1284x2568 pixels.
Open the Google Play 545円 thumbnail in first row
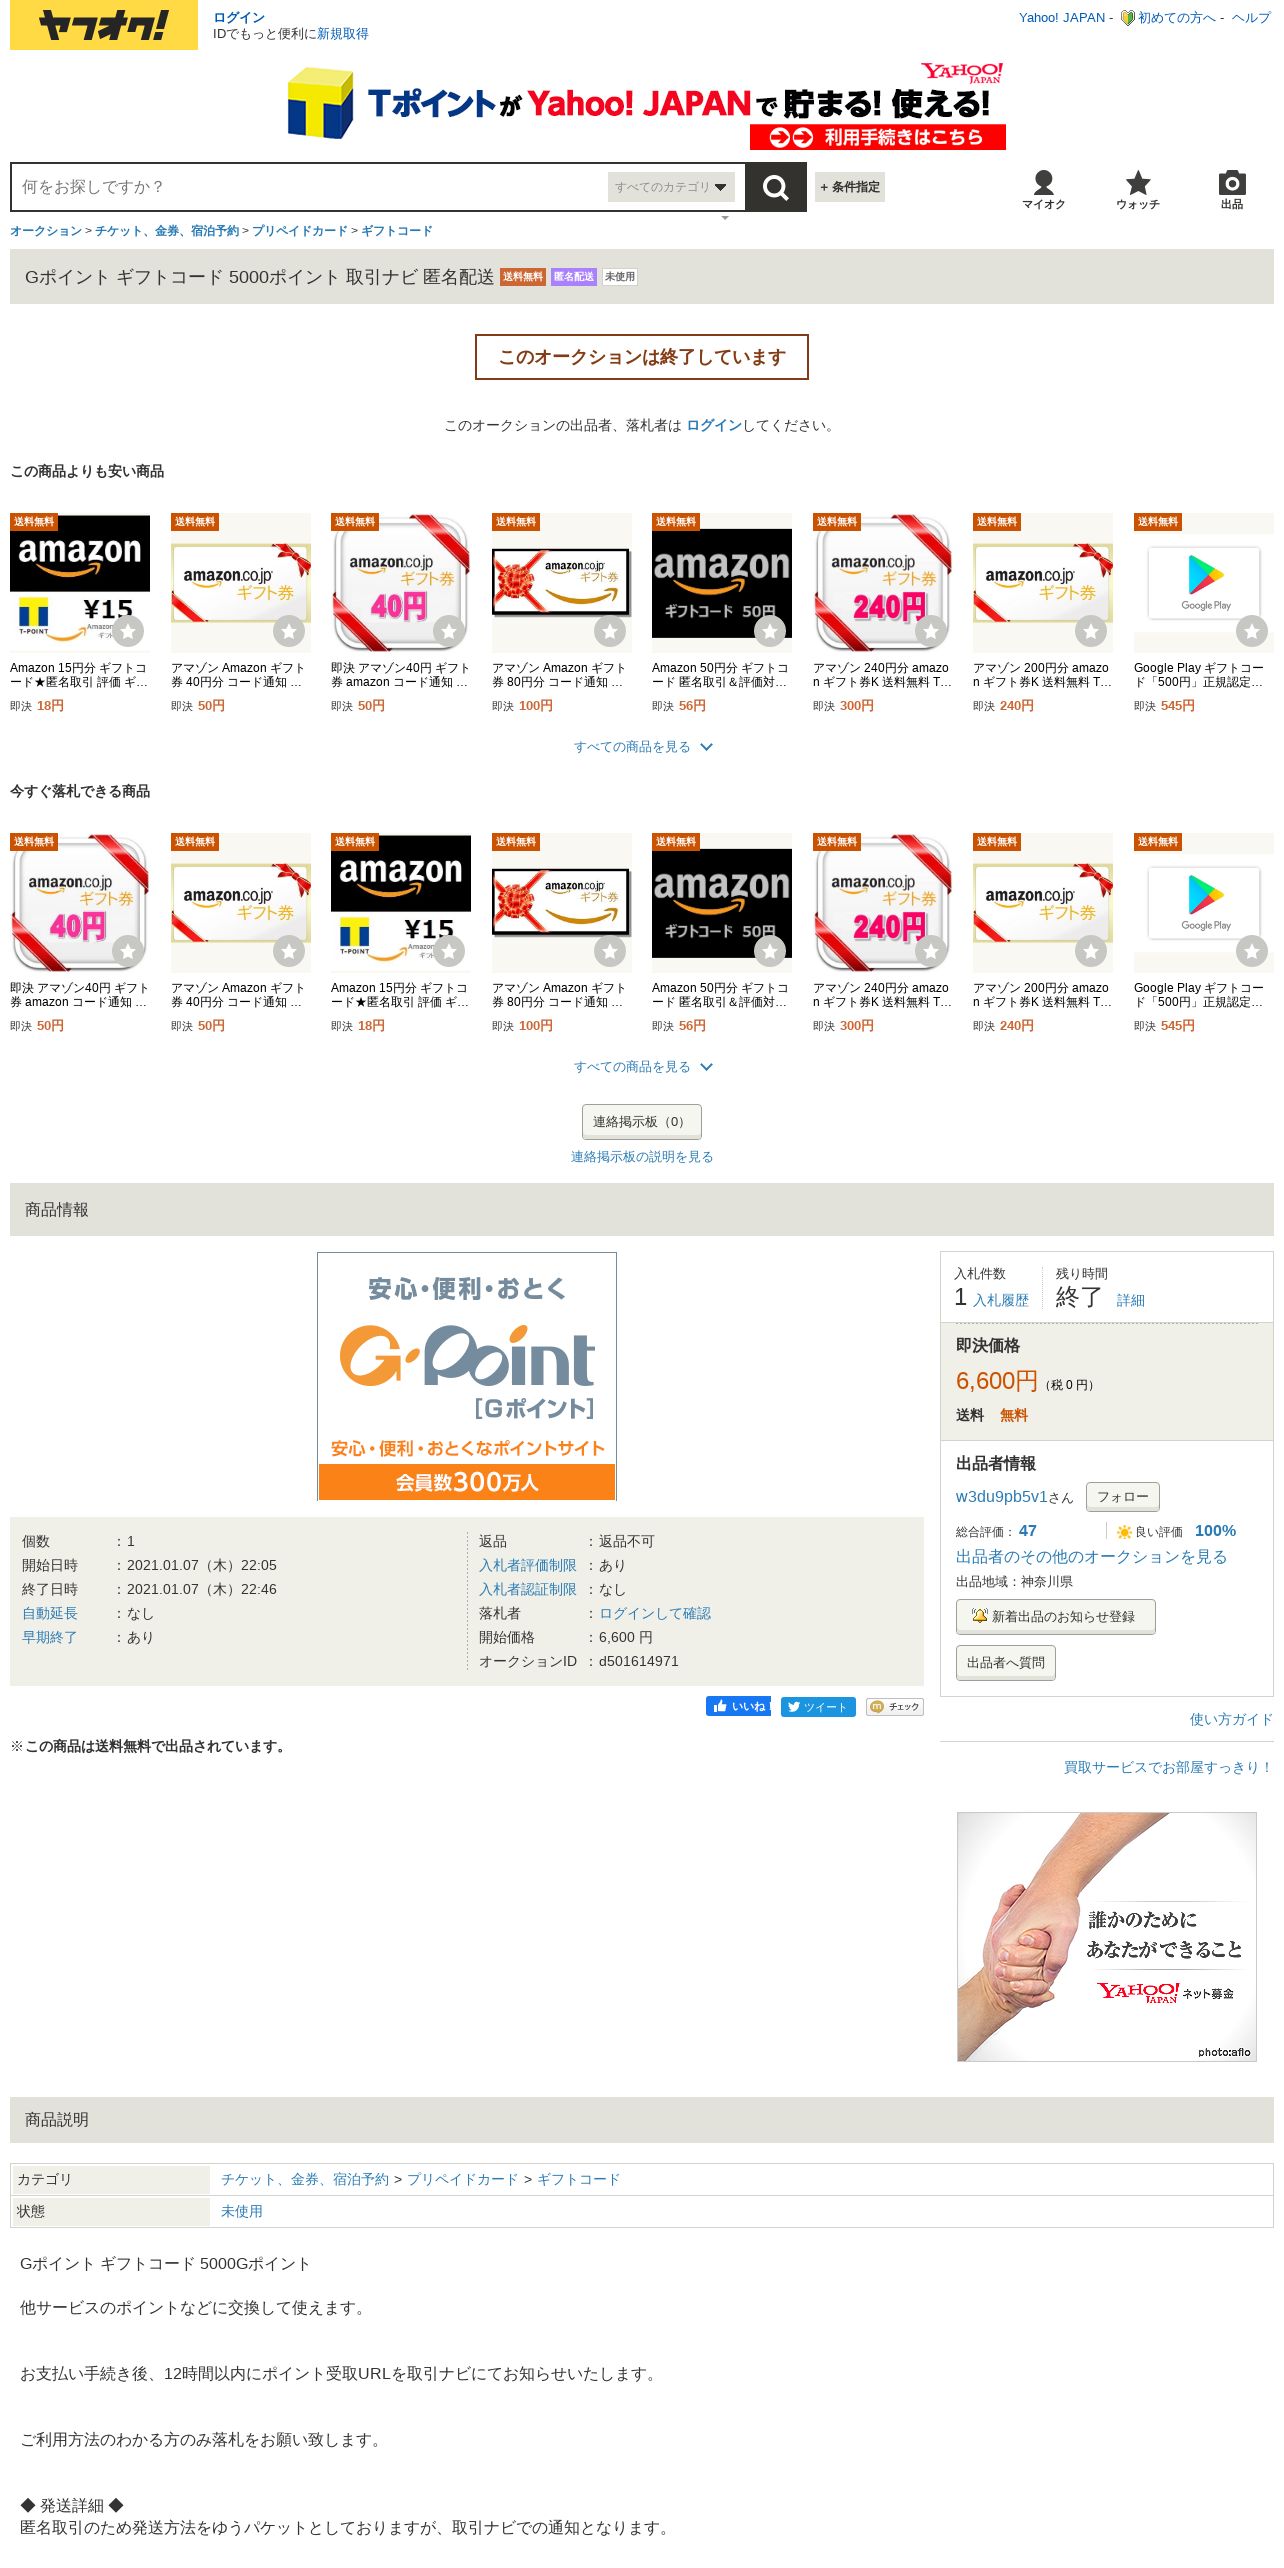tap(1204, 582)
